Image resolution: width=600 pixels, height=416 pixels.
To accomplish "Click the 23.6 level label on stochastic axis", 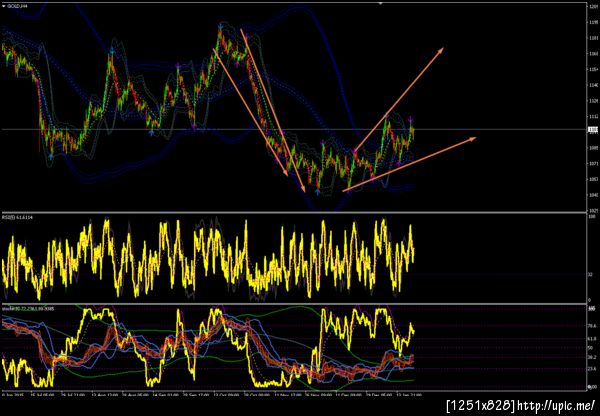I will pos(592,369).
